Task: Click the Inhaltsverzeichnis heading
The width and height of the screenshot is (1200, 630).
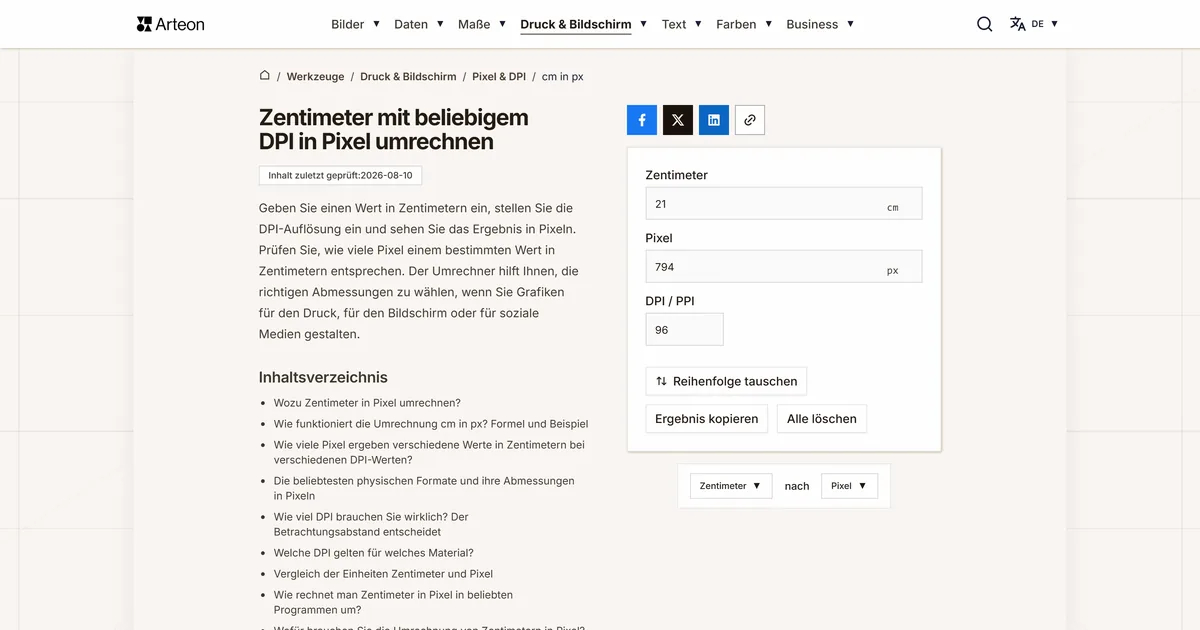Action: coord(323,377)
